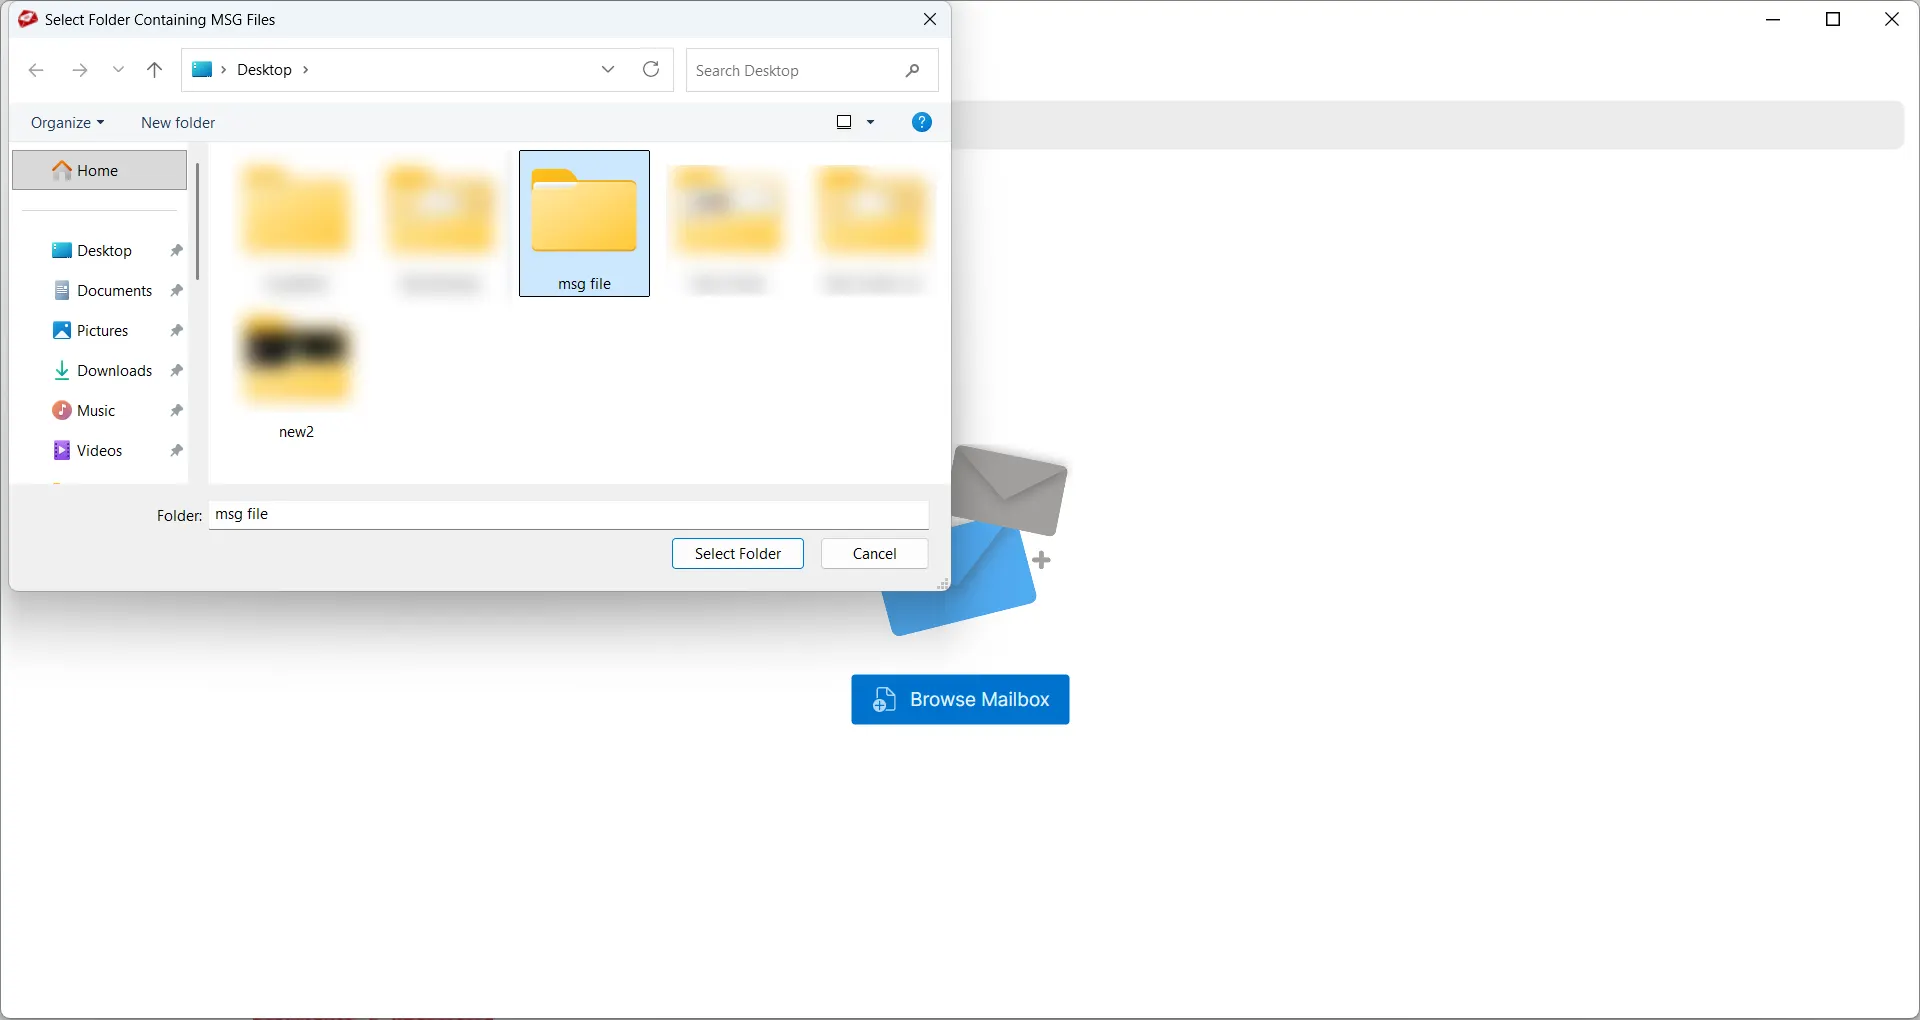Refresh the Desktop folder view

(x=651, y=70)
